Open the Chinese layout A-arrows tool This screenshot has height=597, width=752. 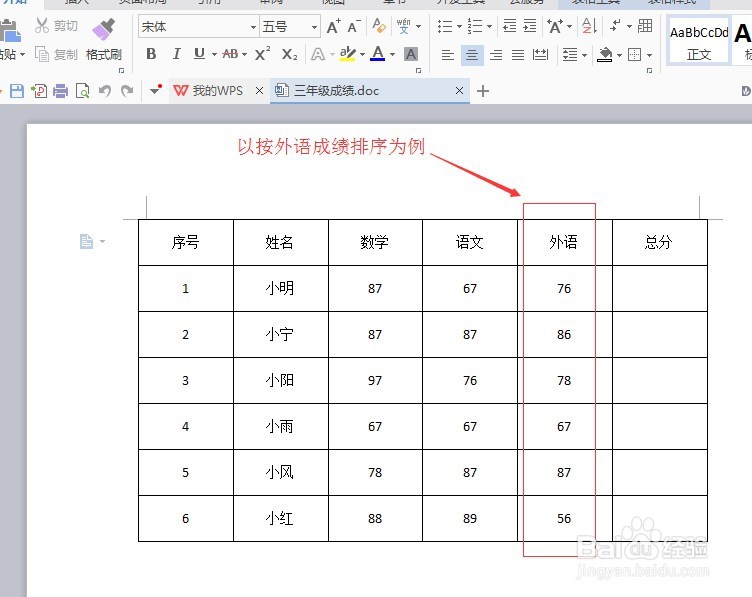[555, 26]
